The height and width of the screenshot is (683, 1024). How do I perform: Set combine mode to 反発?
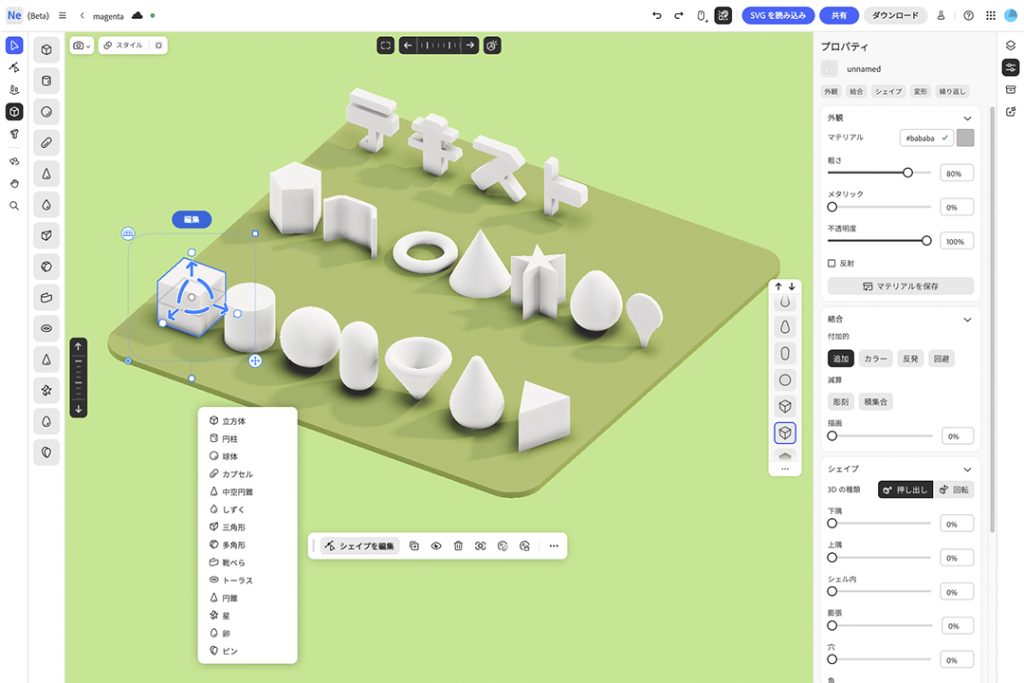click(910, 358)
